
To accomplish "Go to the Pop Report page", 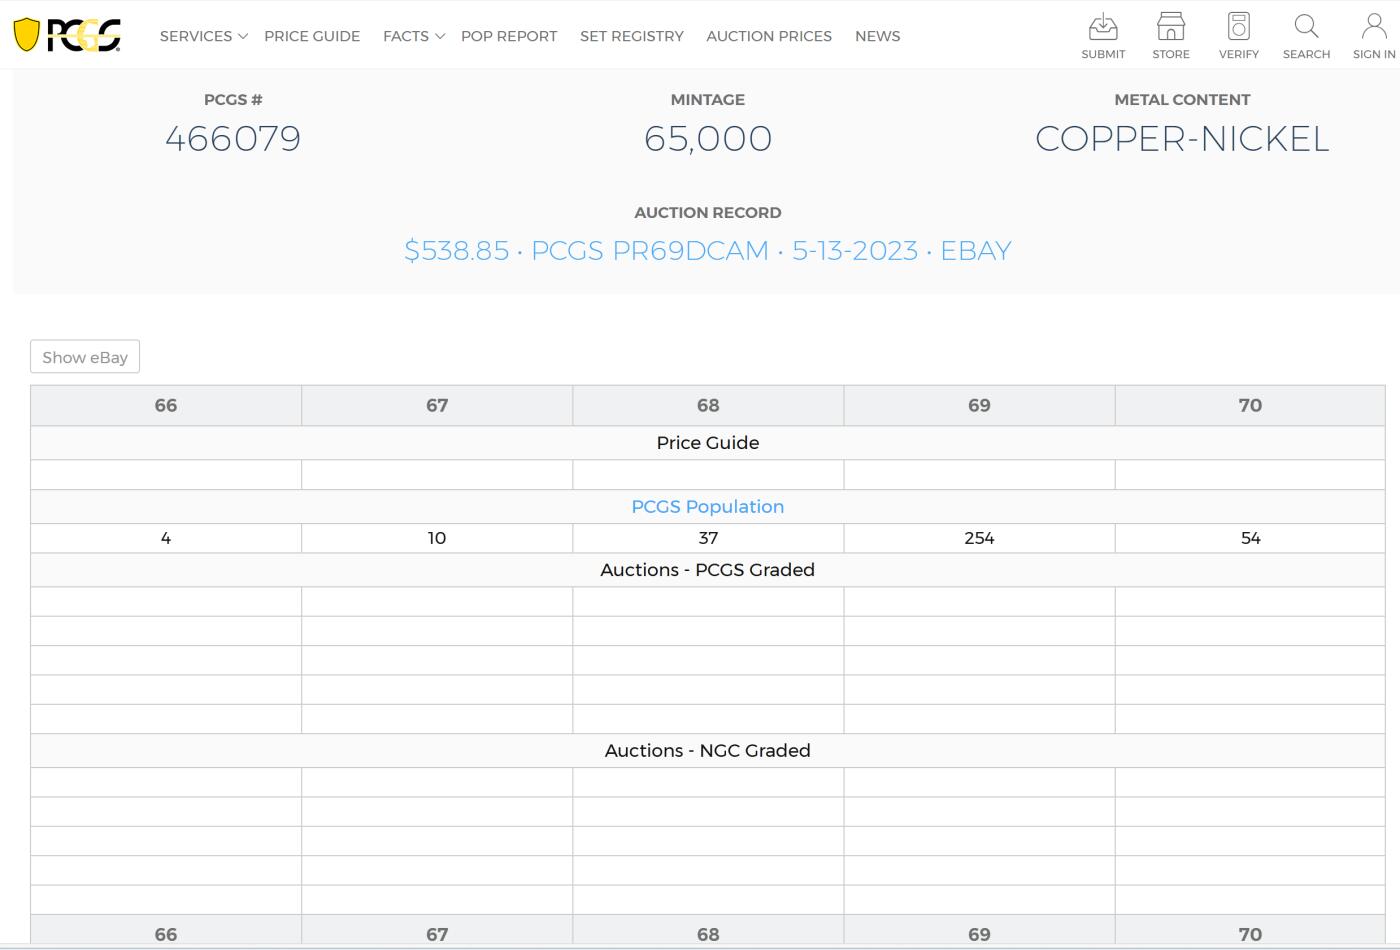I will click(x=509, y=36).
